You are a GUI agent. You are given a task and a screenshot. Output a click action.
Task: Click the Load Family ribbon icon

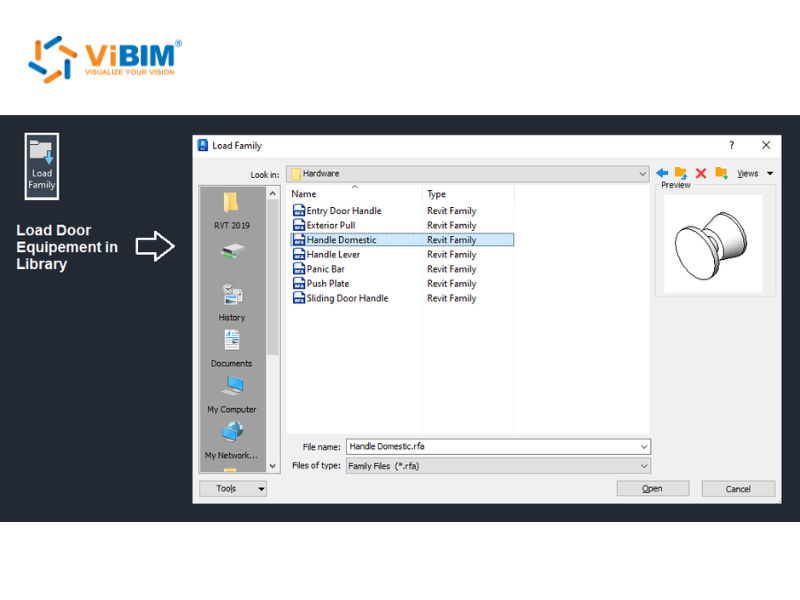pyautogui.click(x=42, y=166)
